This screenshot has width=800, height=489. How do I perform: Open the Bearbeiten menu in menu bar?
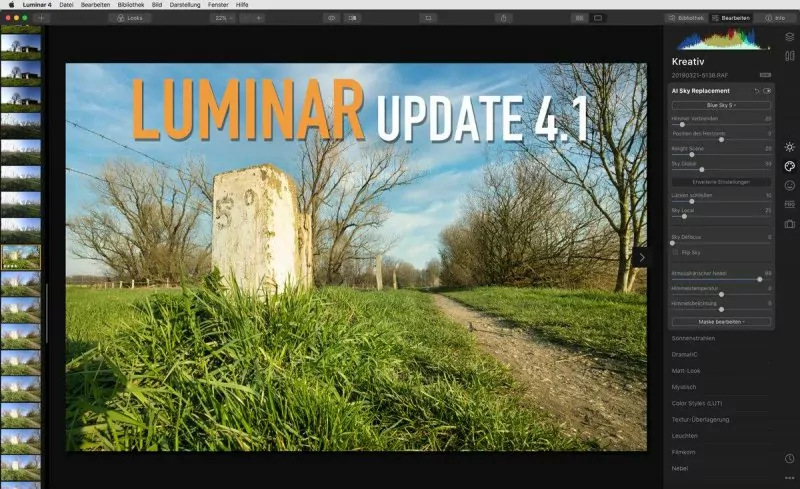(x=95, y=5)
